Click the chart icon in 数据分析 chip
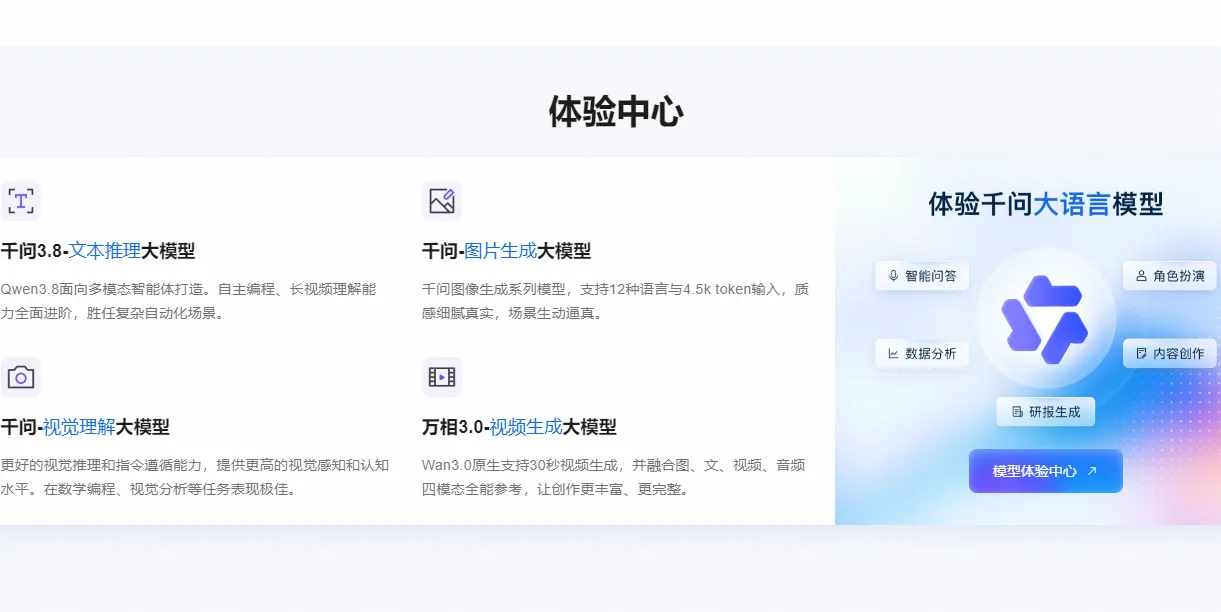Image resolution: width=1221 pixels, height=612 pixels. pyautogui.click(x=893, y=354)
